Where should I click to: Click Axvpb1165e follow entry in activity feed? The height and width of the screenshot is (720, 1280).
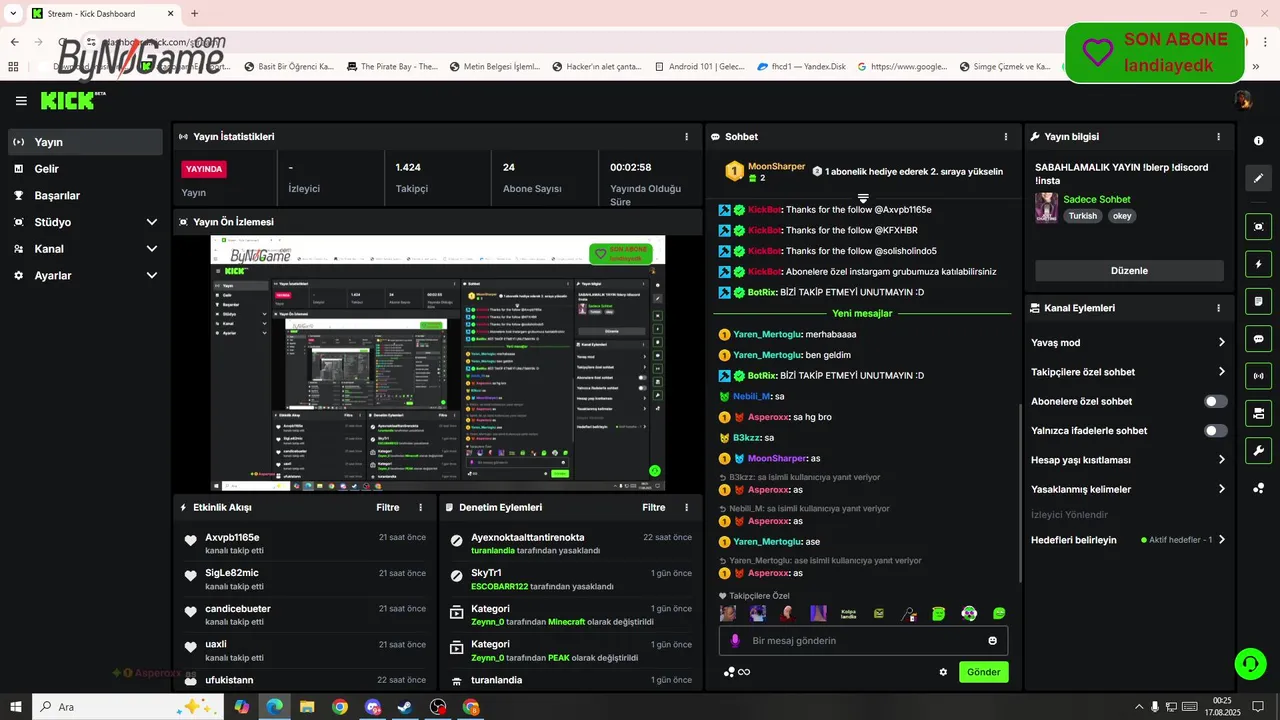[x=305, y=544]
